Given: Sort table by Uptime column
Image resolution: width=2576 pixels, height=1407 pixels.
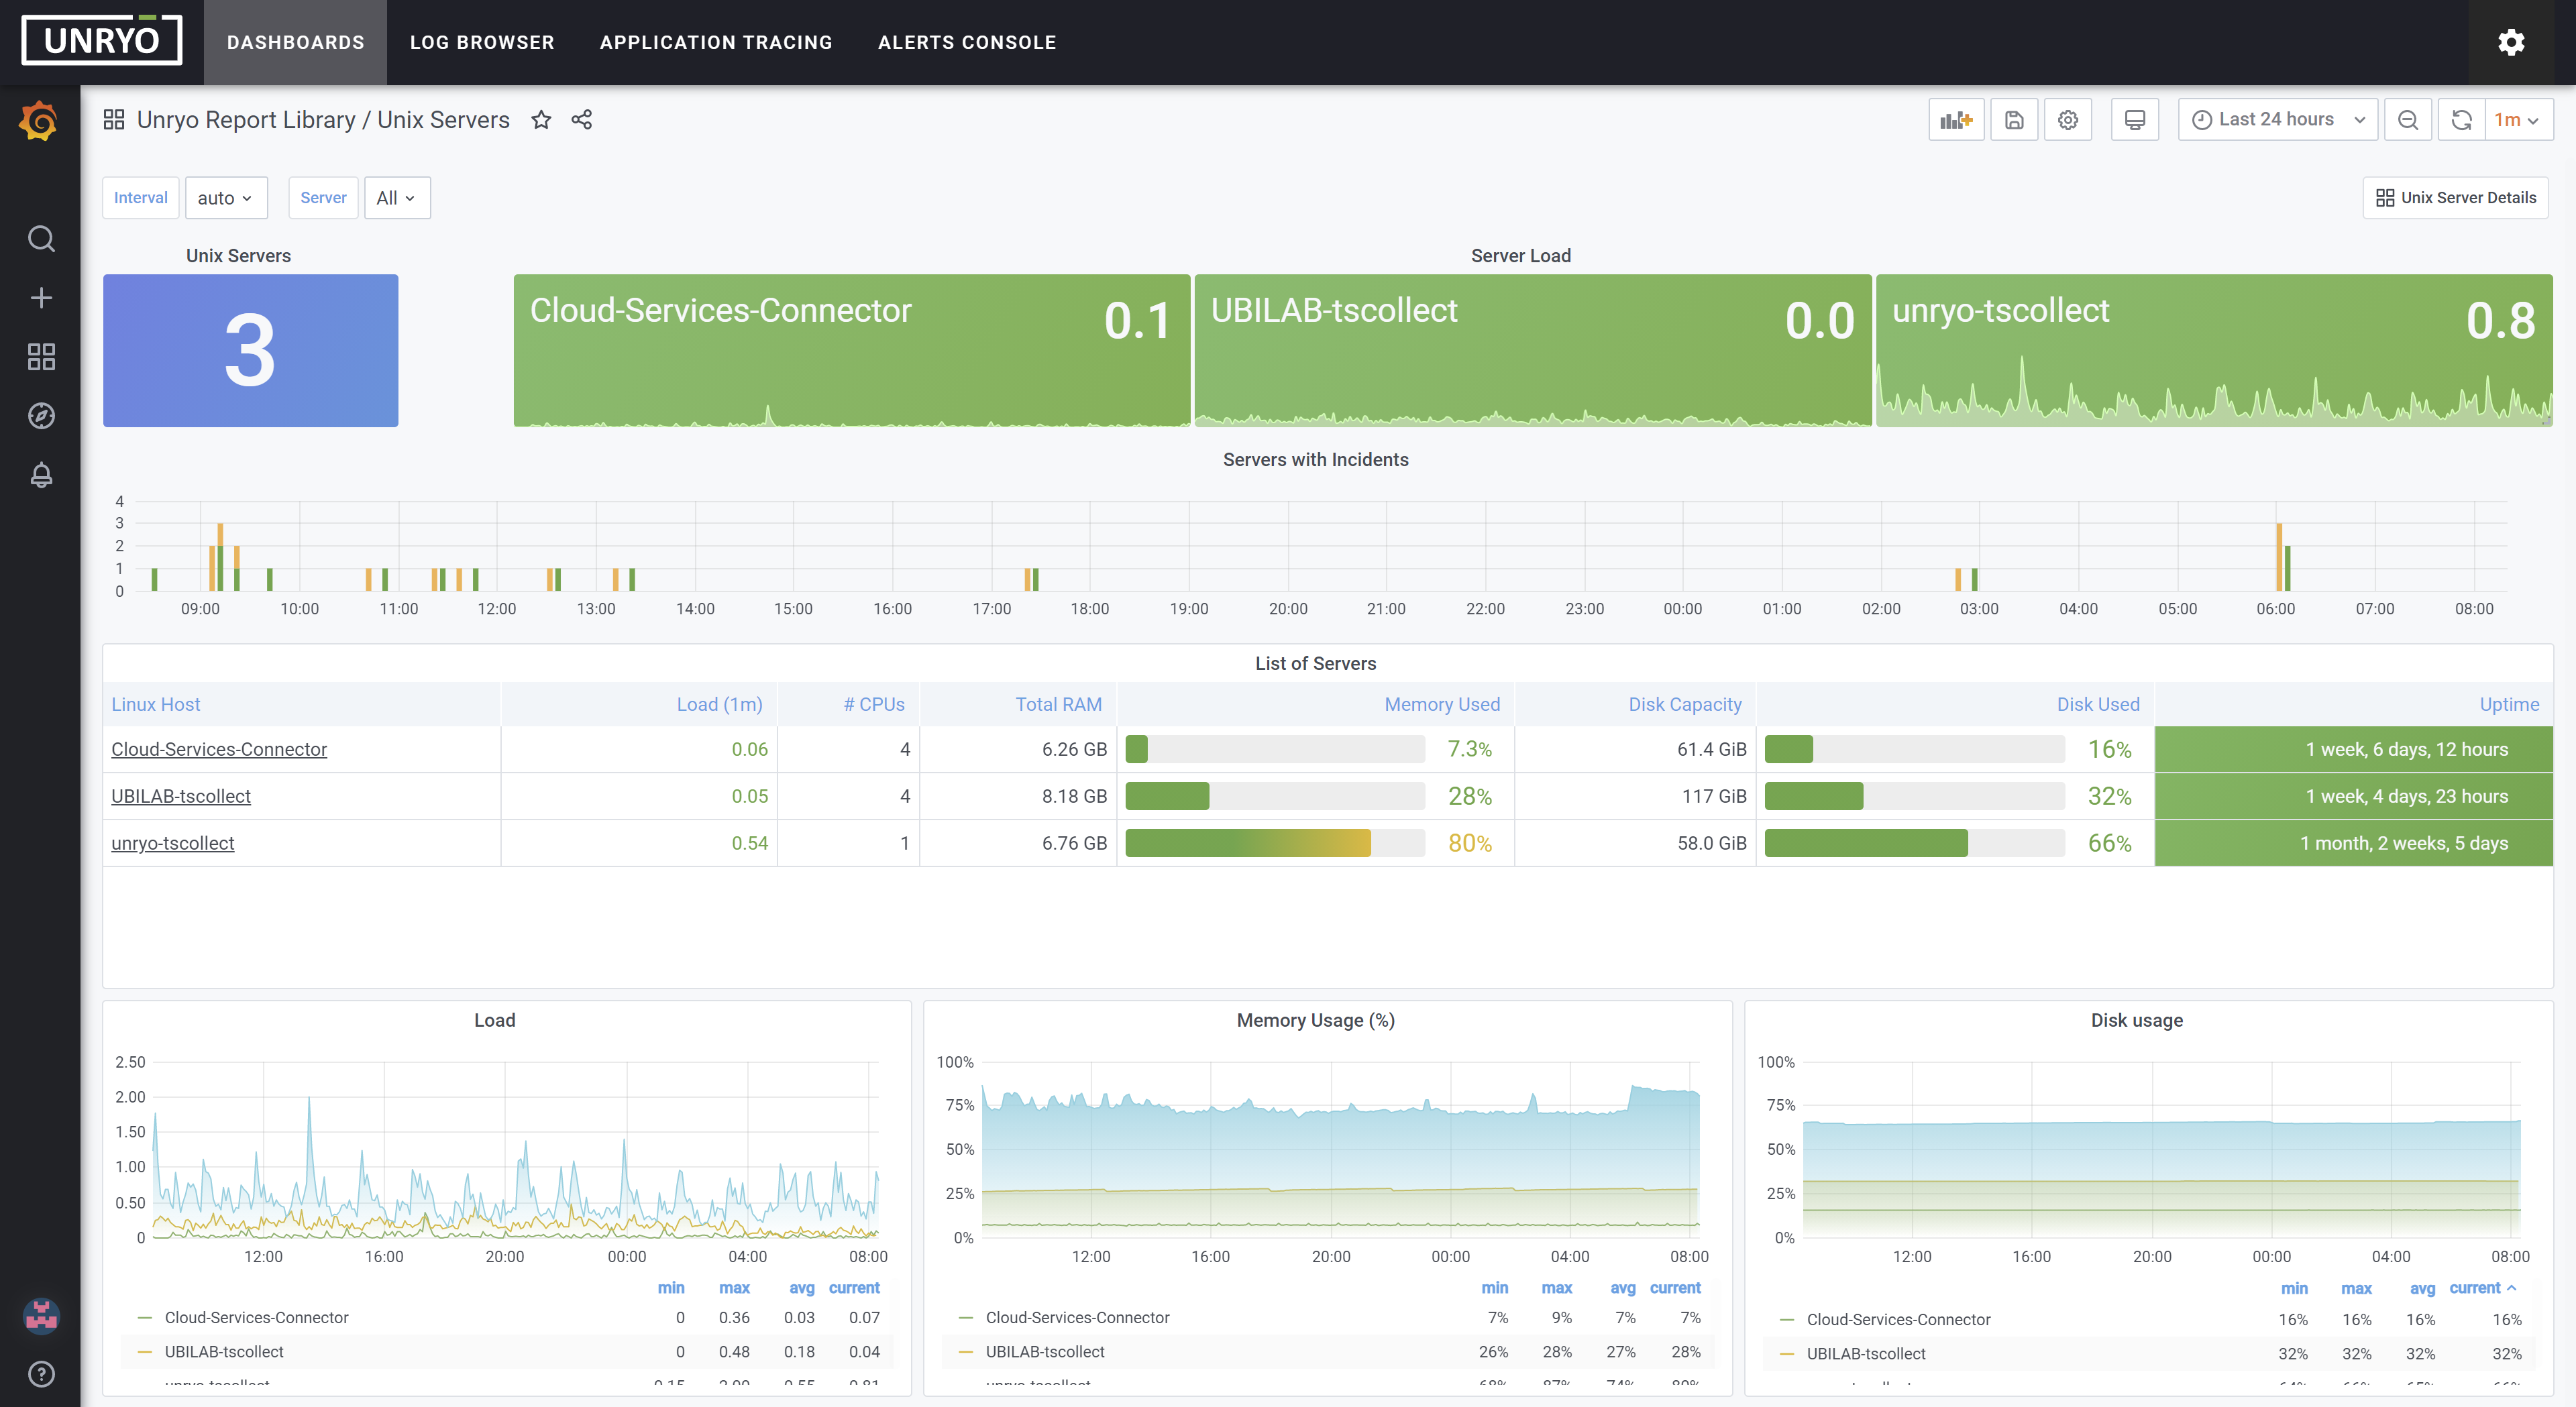Looking at the screenshot, I should point(2509,704).
